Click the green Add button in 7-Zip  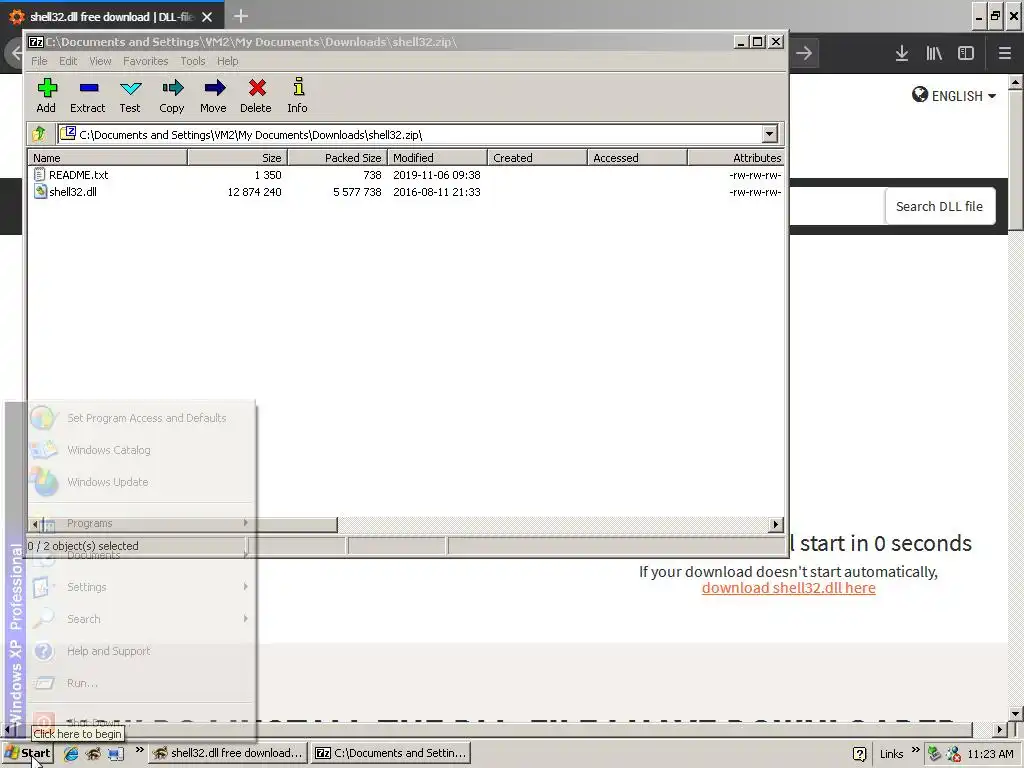click(46, 95)
